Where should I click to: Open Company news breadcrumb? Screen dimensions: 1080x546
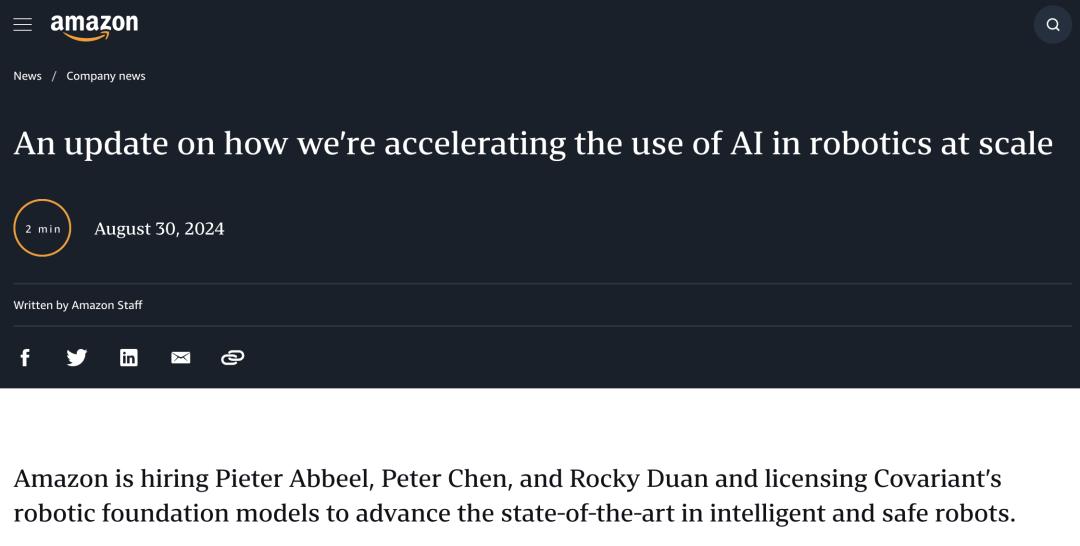106,76
